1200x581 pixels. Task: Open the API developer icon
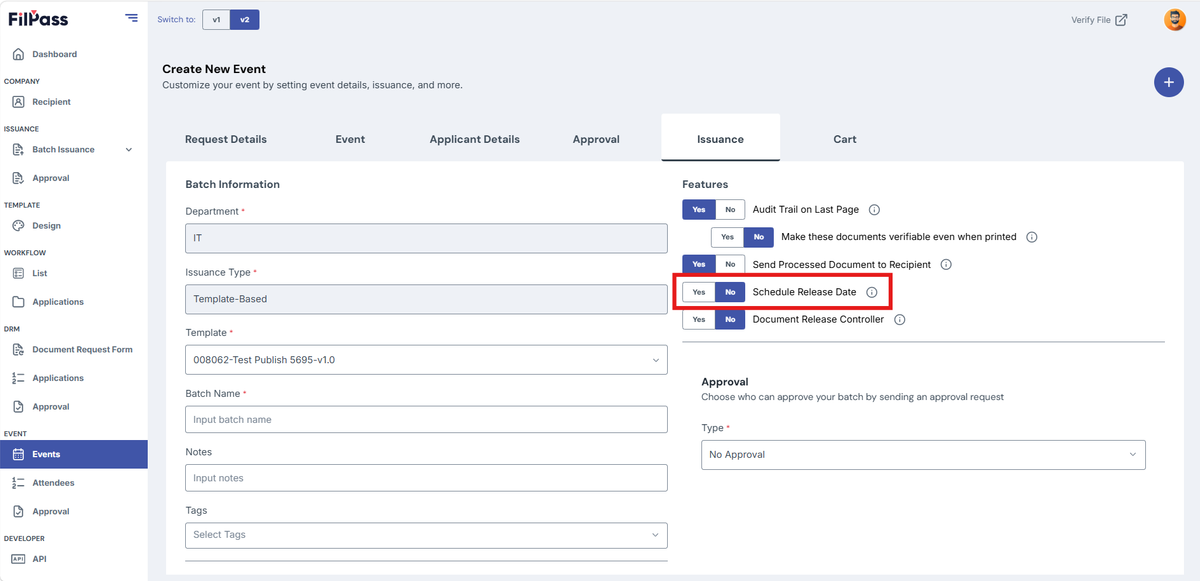pos(18,559)
